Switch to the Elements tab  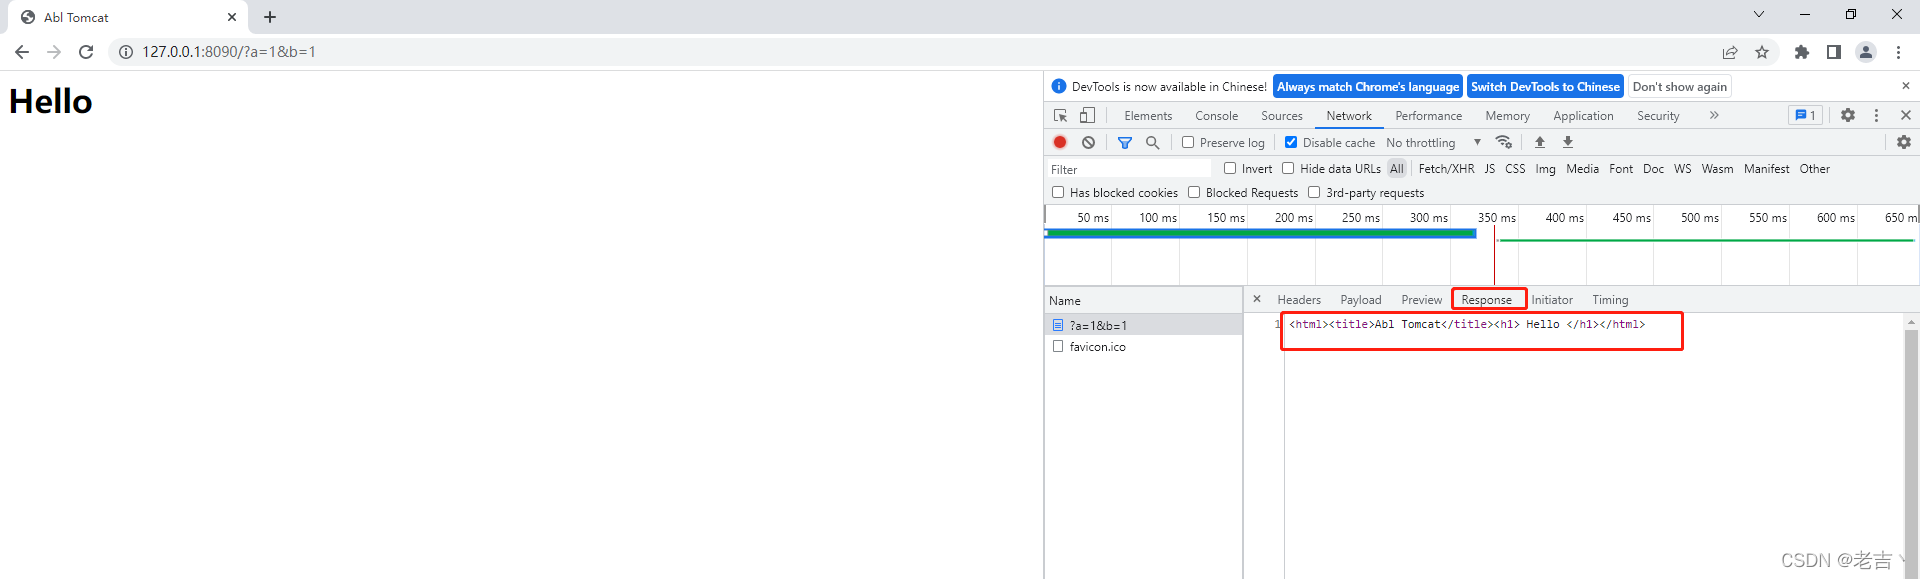point(1148,116)
